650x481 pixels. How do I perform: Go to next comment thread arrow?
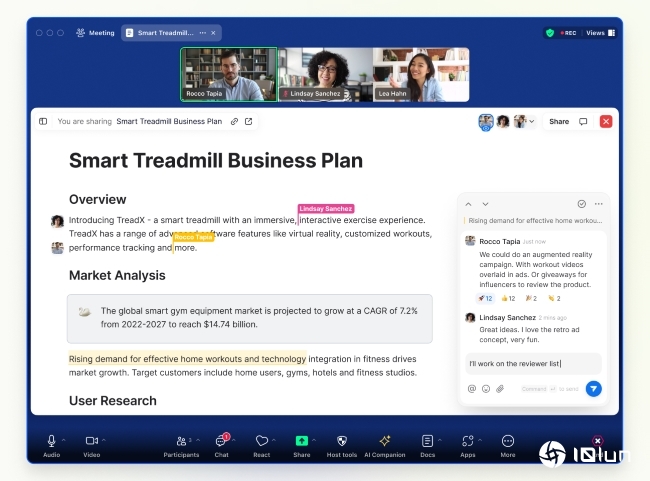[x=485, y=204]
